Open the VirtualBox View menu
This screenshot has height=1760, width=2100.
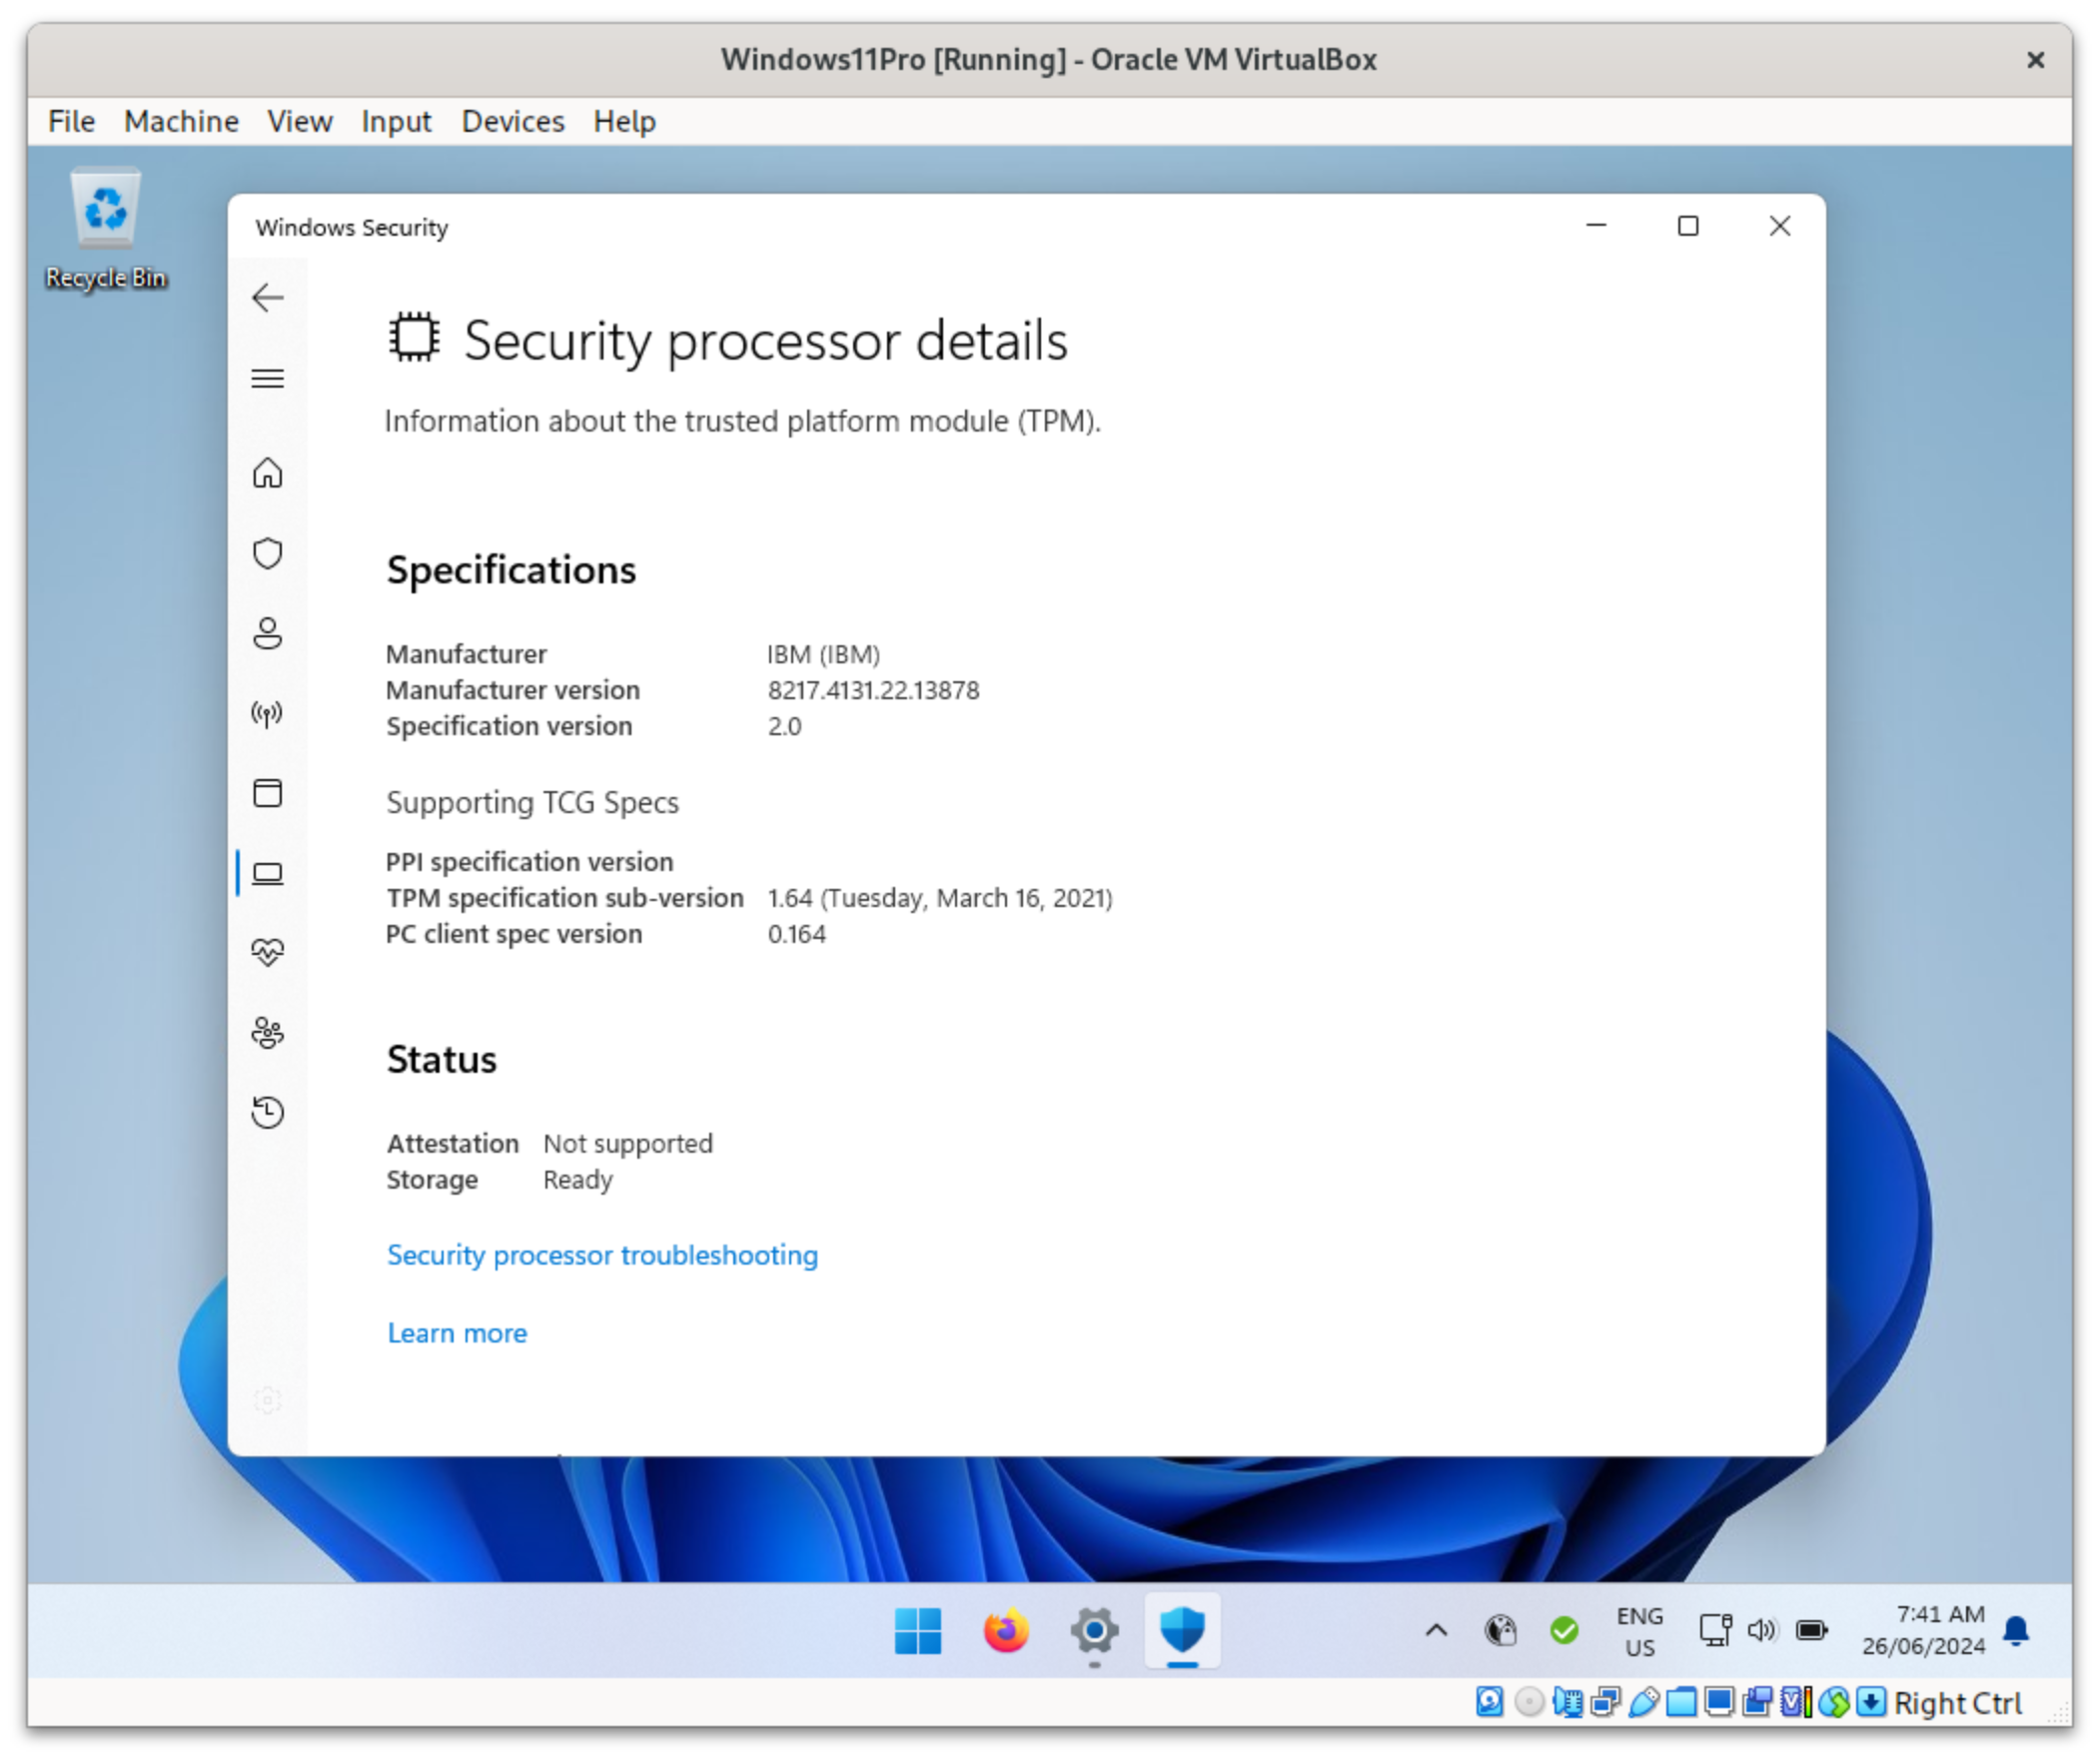click(x=299, y=121)
